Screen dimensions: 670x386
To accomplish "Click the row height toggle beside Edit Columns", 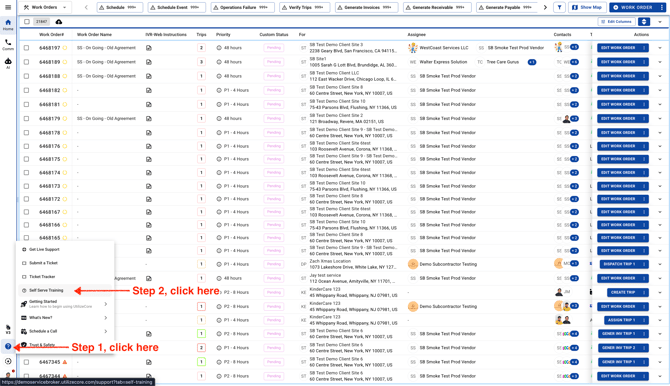I will coord(644,22).
